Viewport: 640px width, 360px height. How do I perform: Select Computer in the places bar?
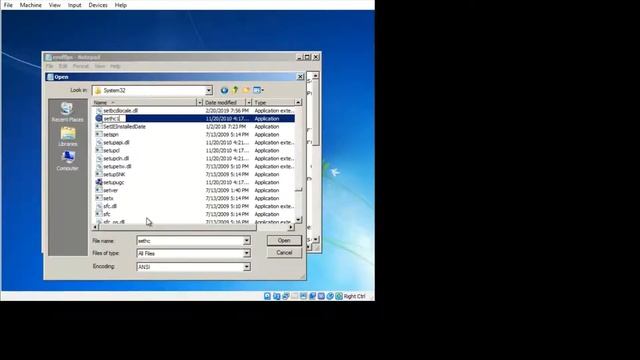[x=67, y=161]
